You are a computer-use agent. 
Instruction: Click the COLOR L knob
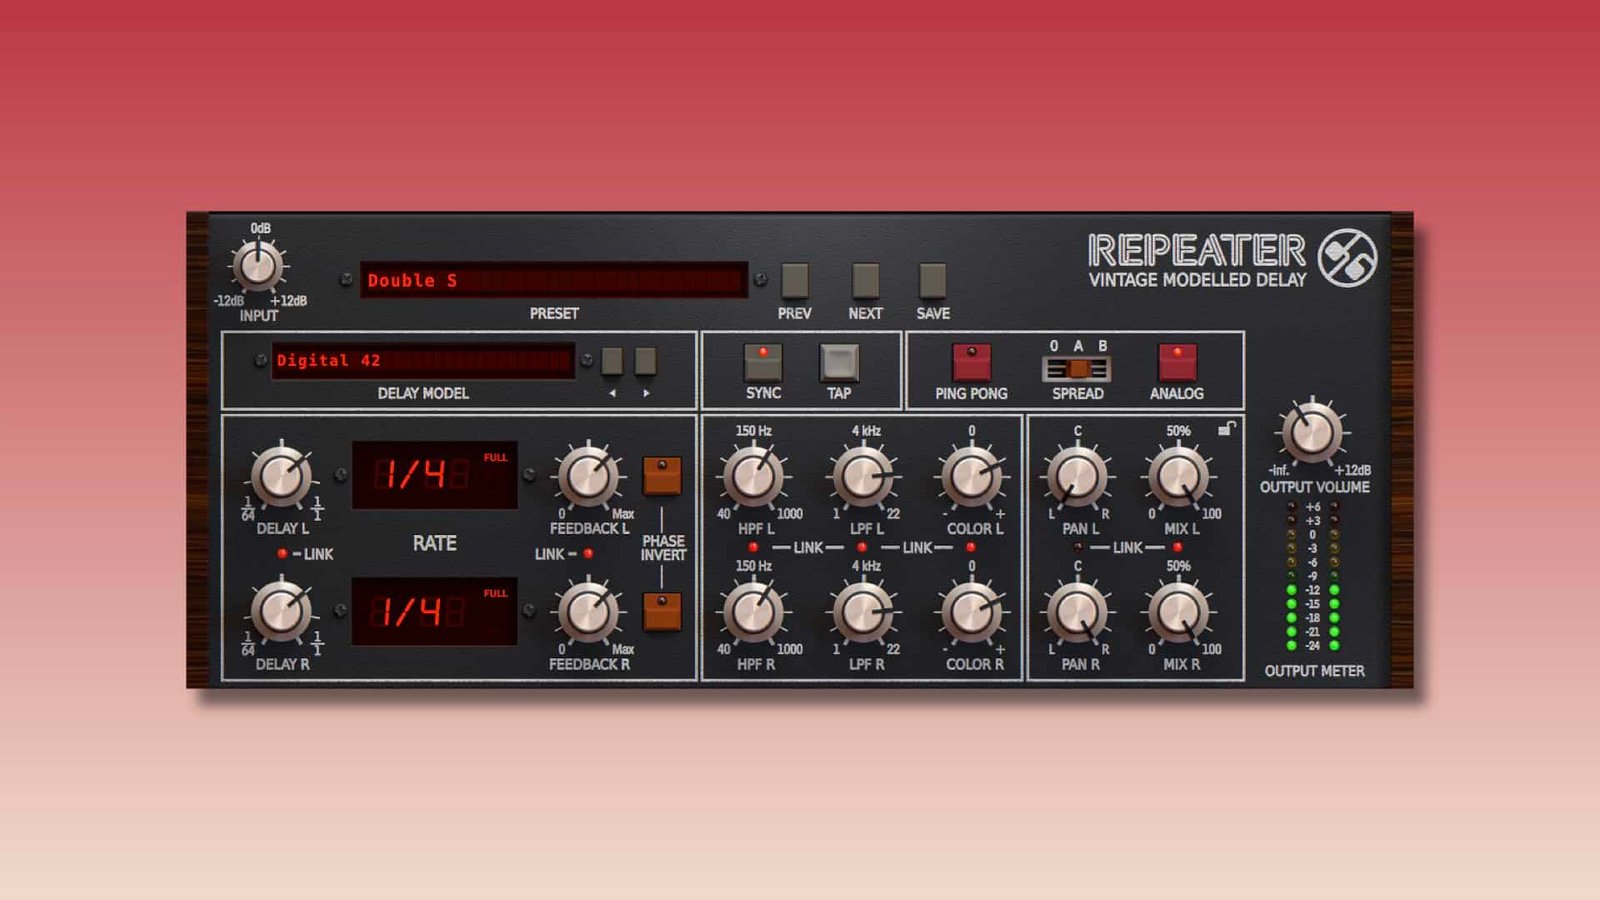971,476
